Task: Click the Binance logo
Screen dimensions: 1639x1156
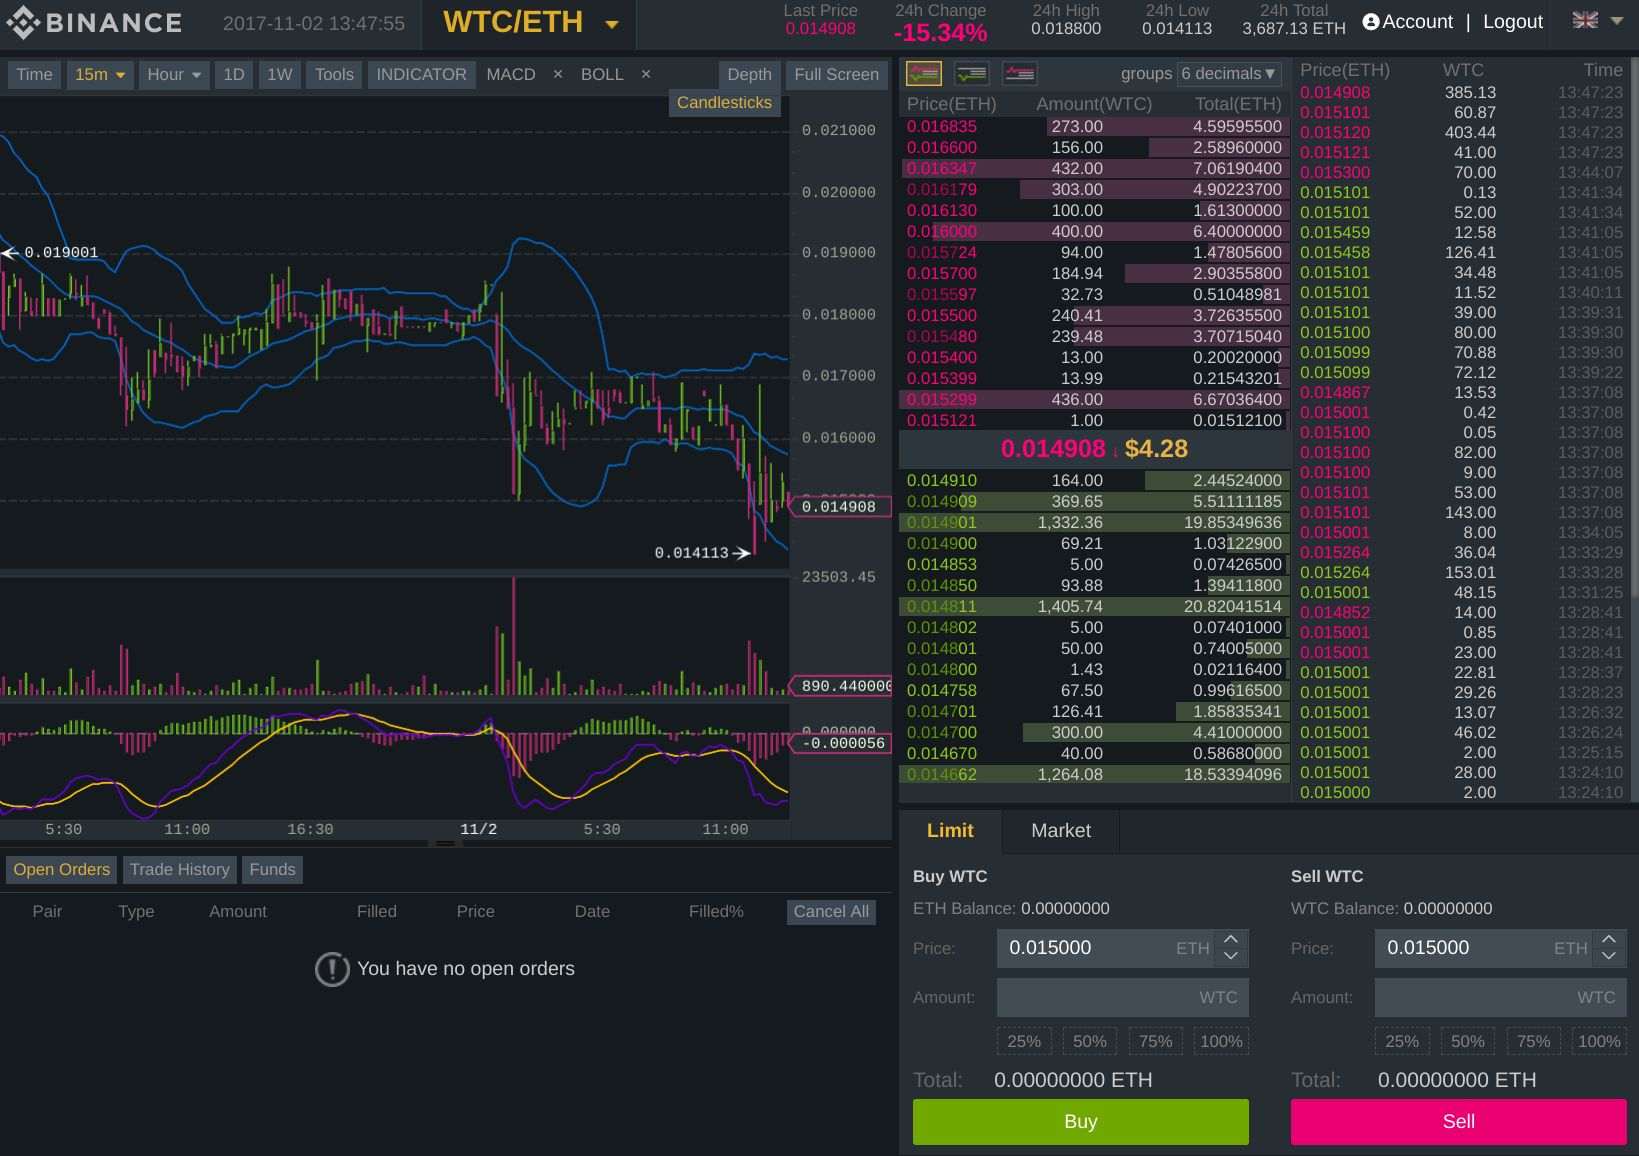Action: tap(95, 21)
